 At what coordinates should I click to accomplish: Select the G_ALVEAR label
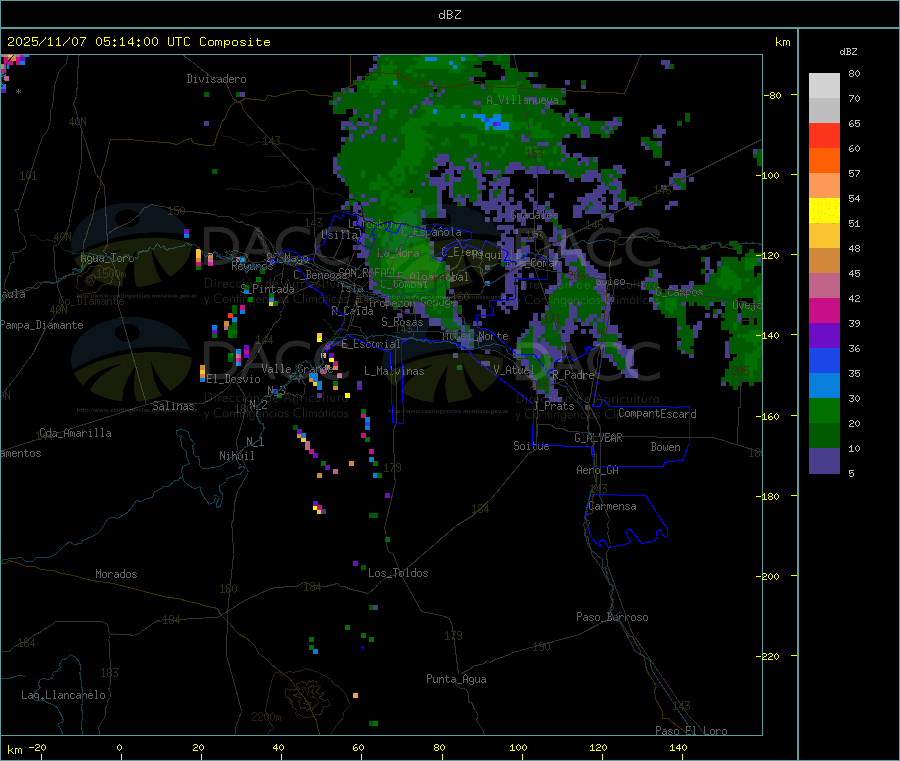tap(598, 438)
